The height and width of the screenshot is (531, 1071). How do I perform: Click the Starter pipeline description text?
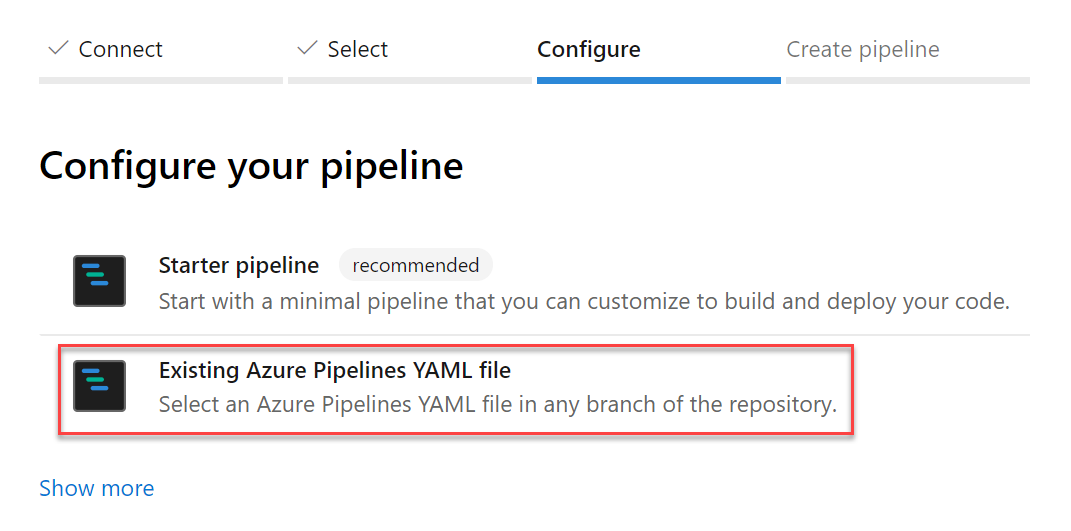coord(584,301)
